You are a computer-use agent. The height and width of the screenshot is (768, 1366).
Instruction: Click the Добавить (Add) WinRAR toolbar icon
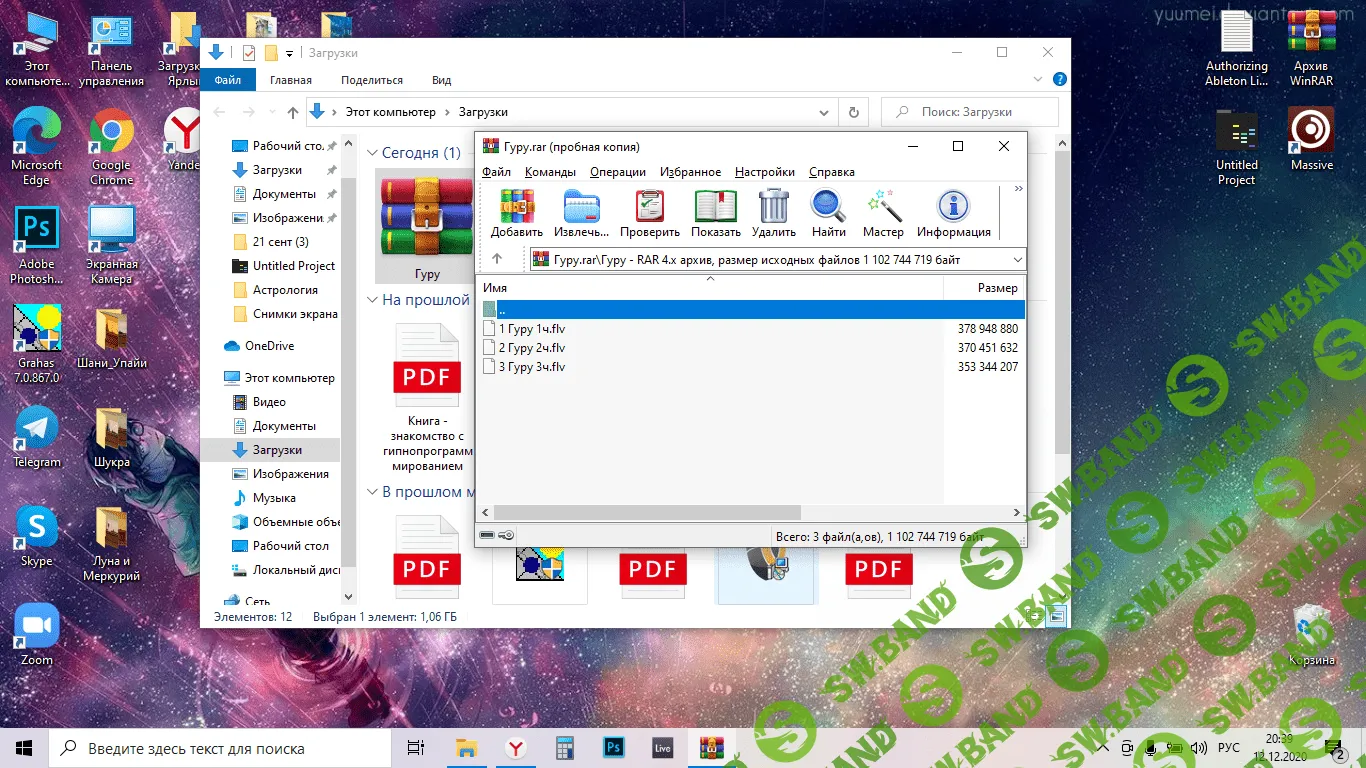[517, 213]
